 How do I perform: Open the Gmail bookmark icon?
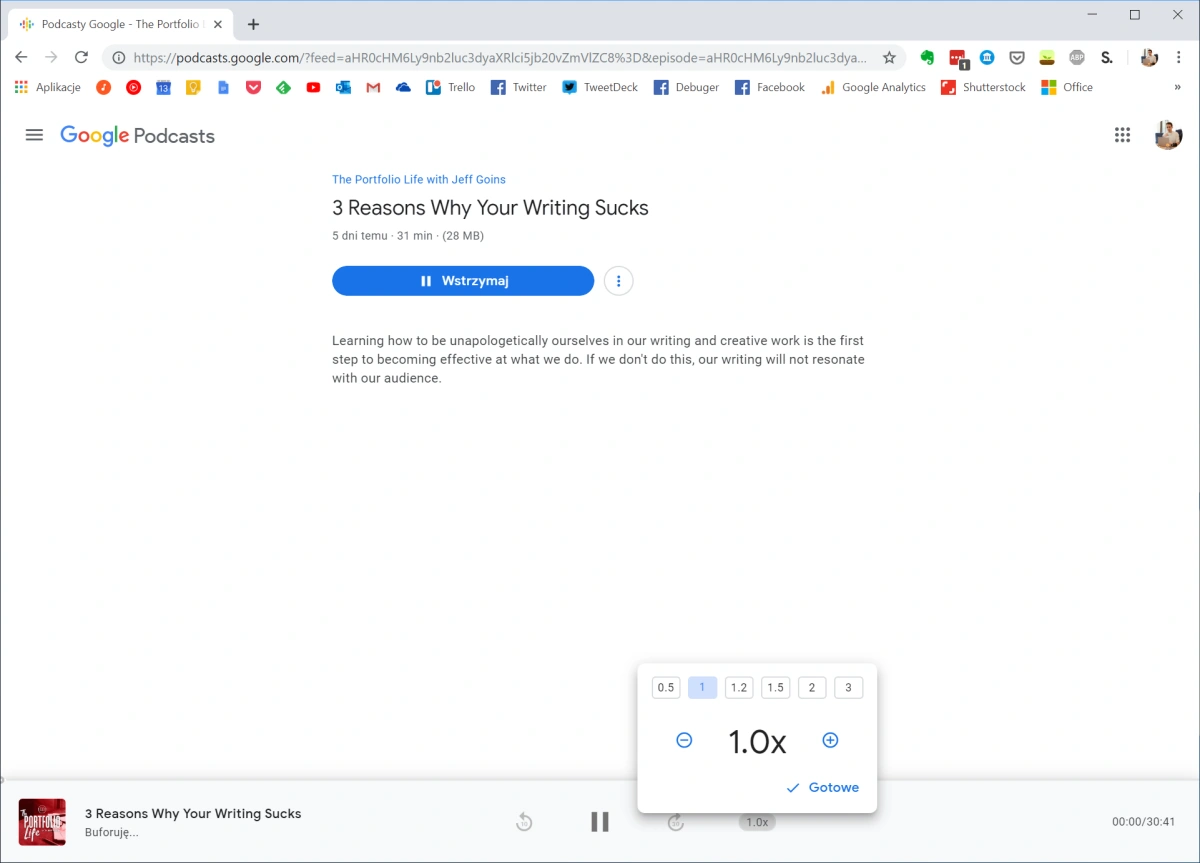coord(373,87)
